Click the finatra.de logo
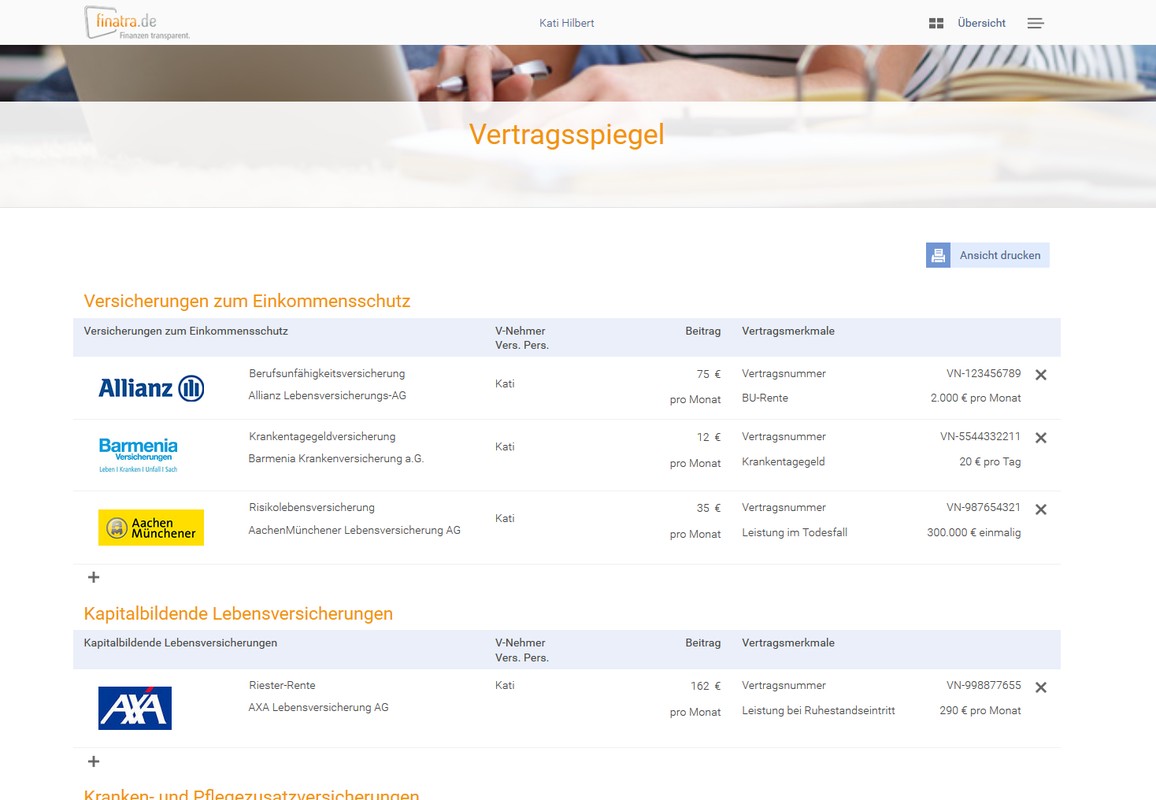The width and height of the screenshot is (1156, 800). click(x=137, y=22)
